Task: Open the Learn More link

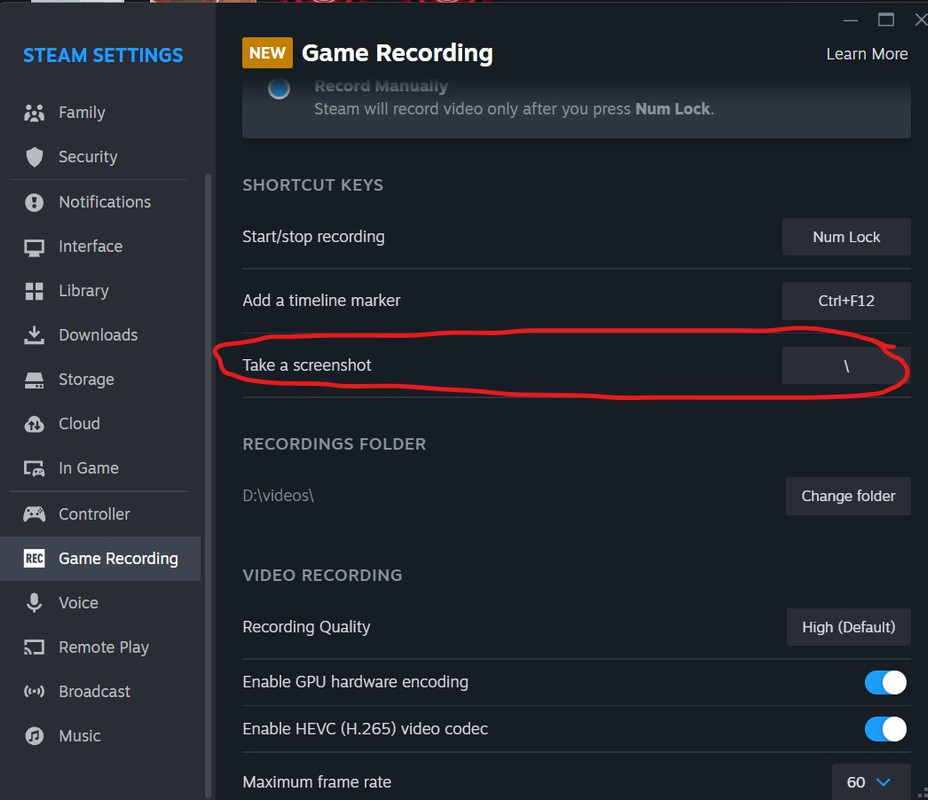Action: pyautogui.click(x=867, y=54)
